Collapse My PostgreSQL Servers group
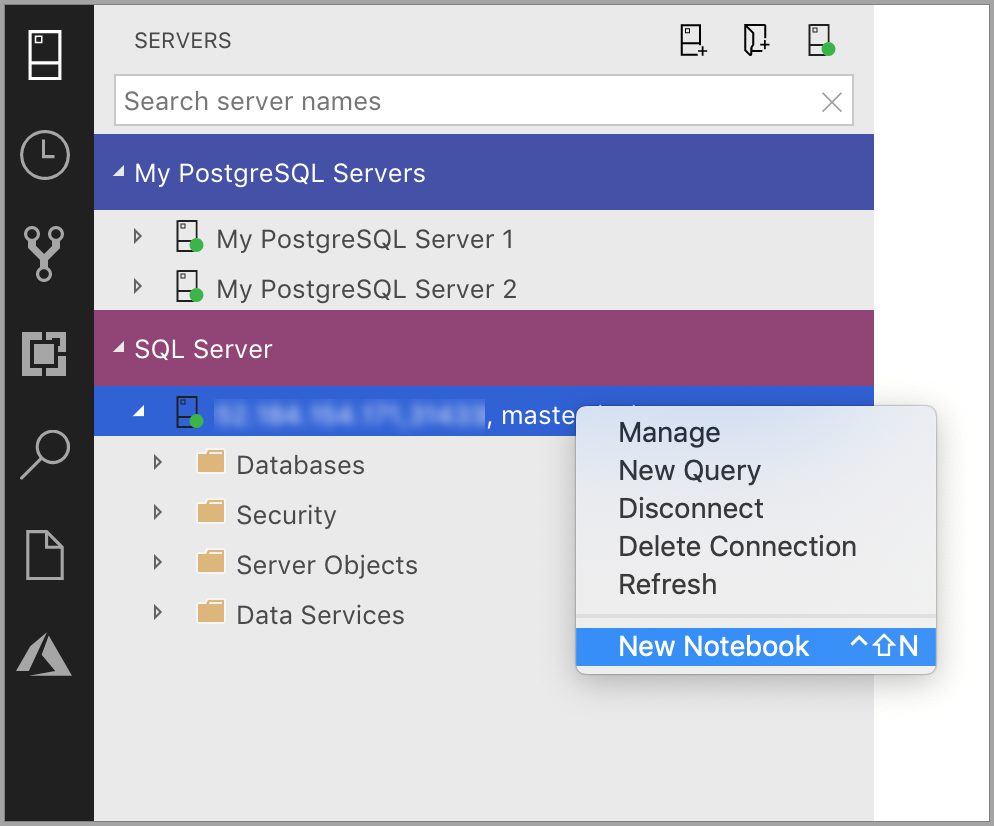Screen dimensions: 994x826 119,172
